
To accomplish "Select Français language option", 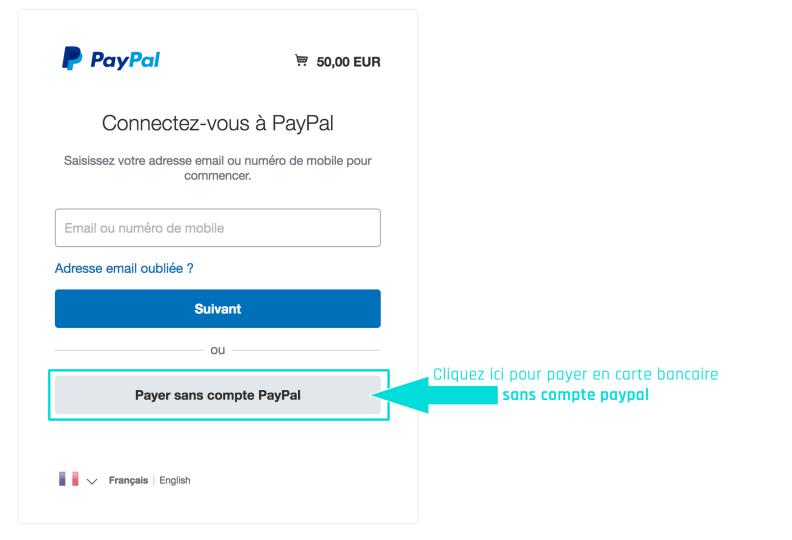I will 128,480.
